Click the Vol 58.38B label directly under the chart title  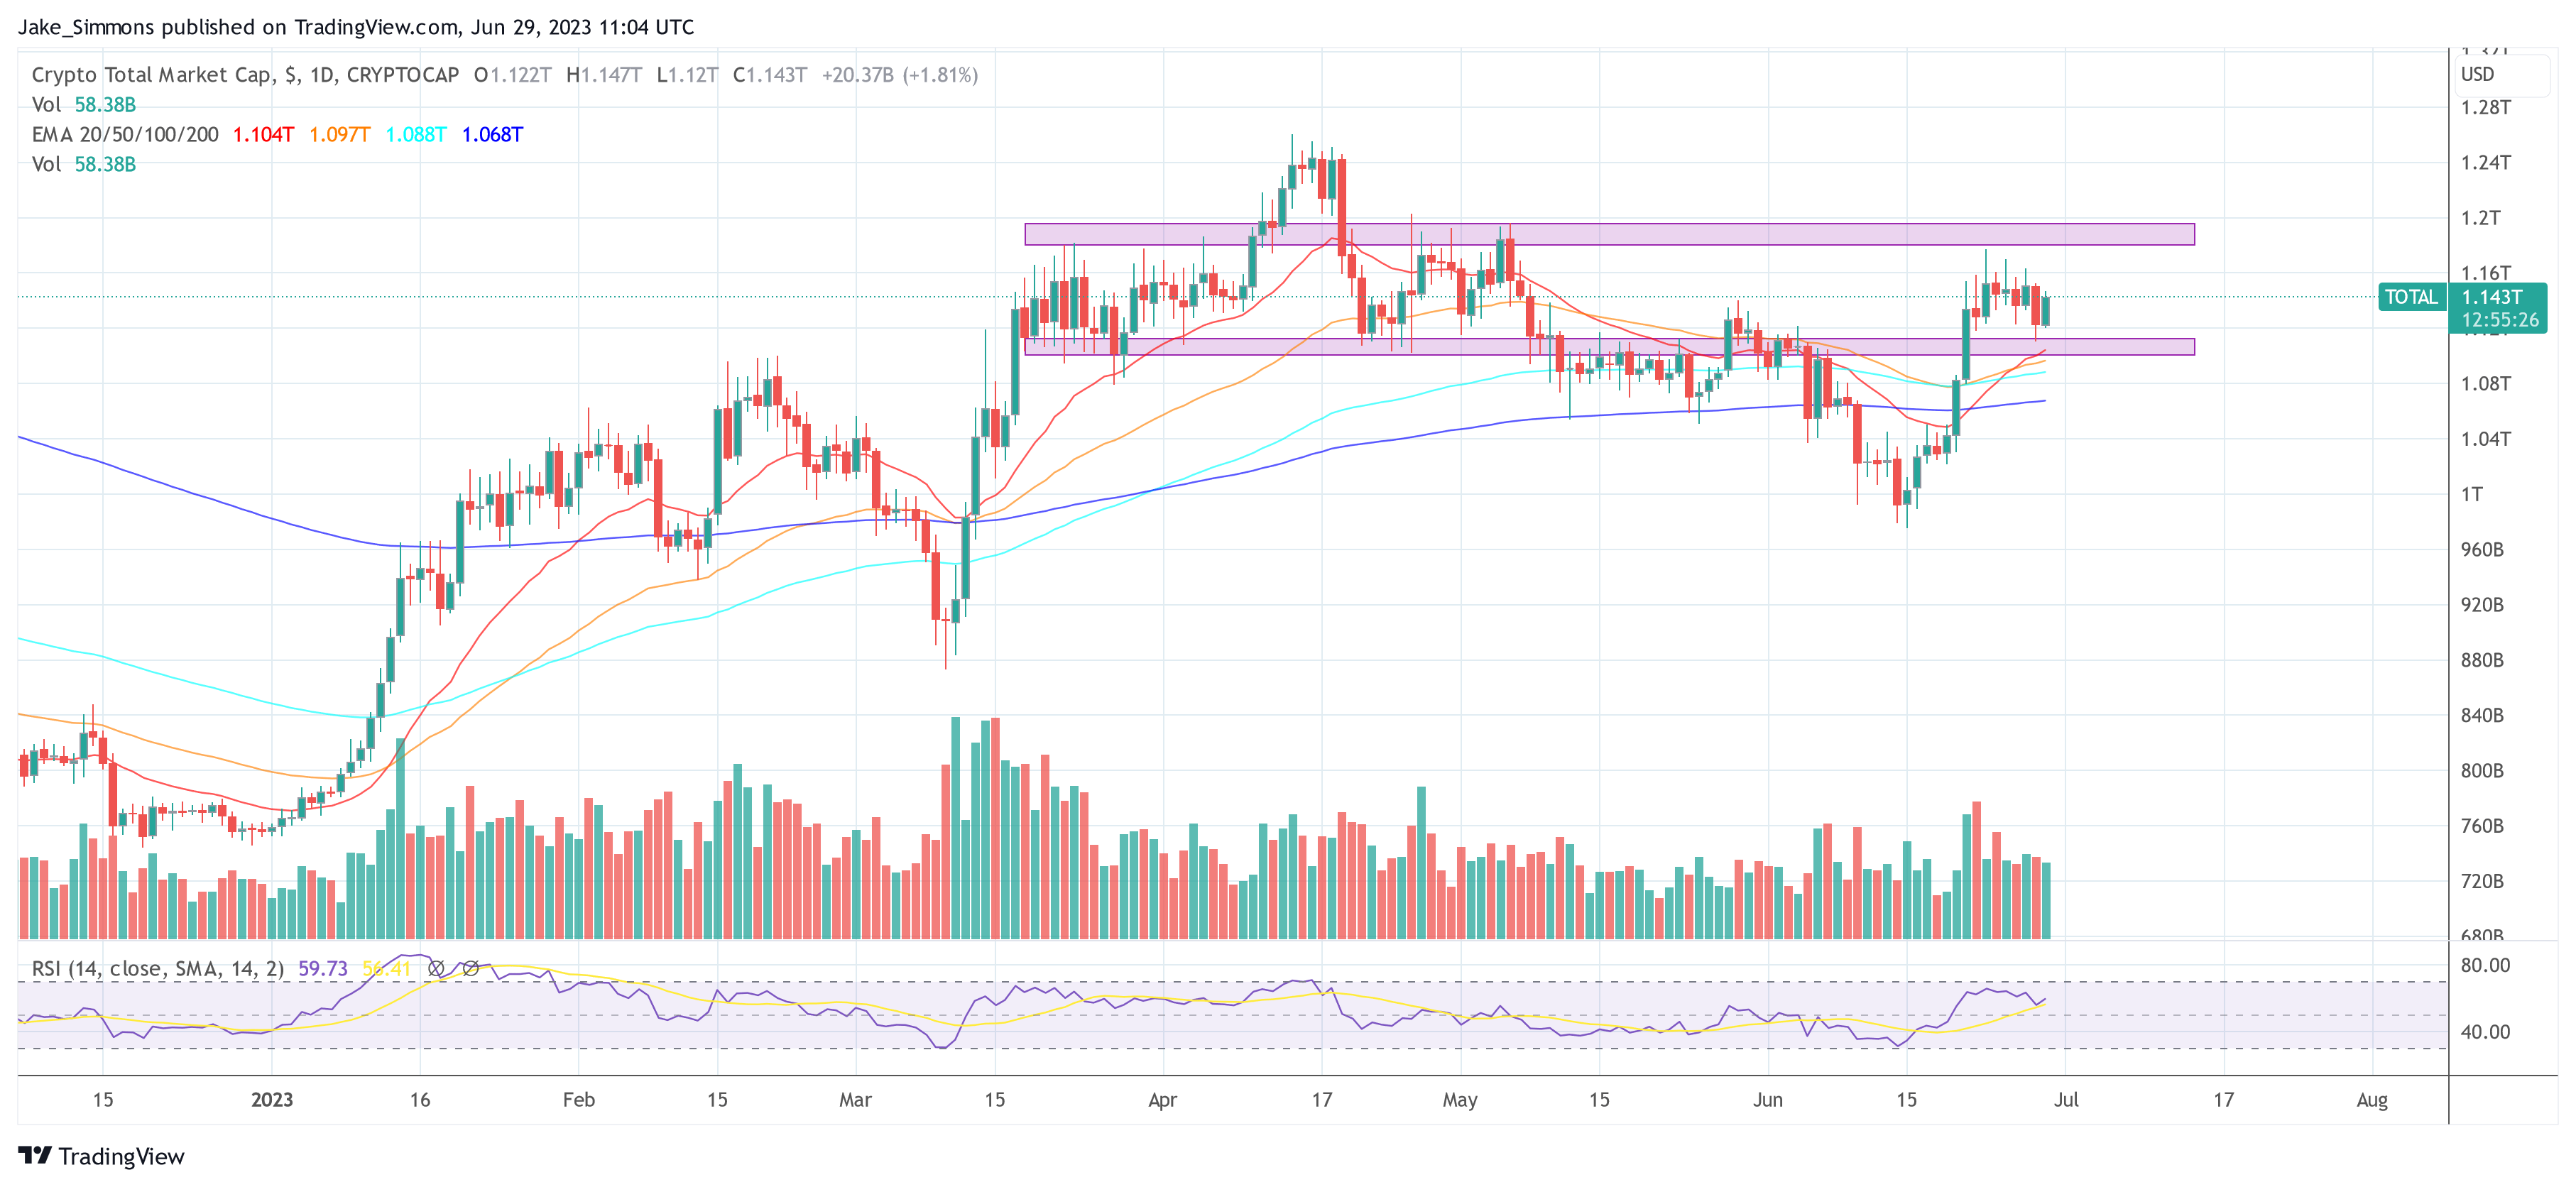84,104
